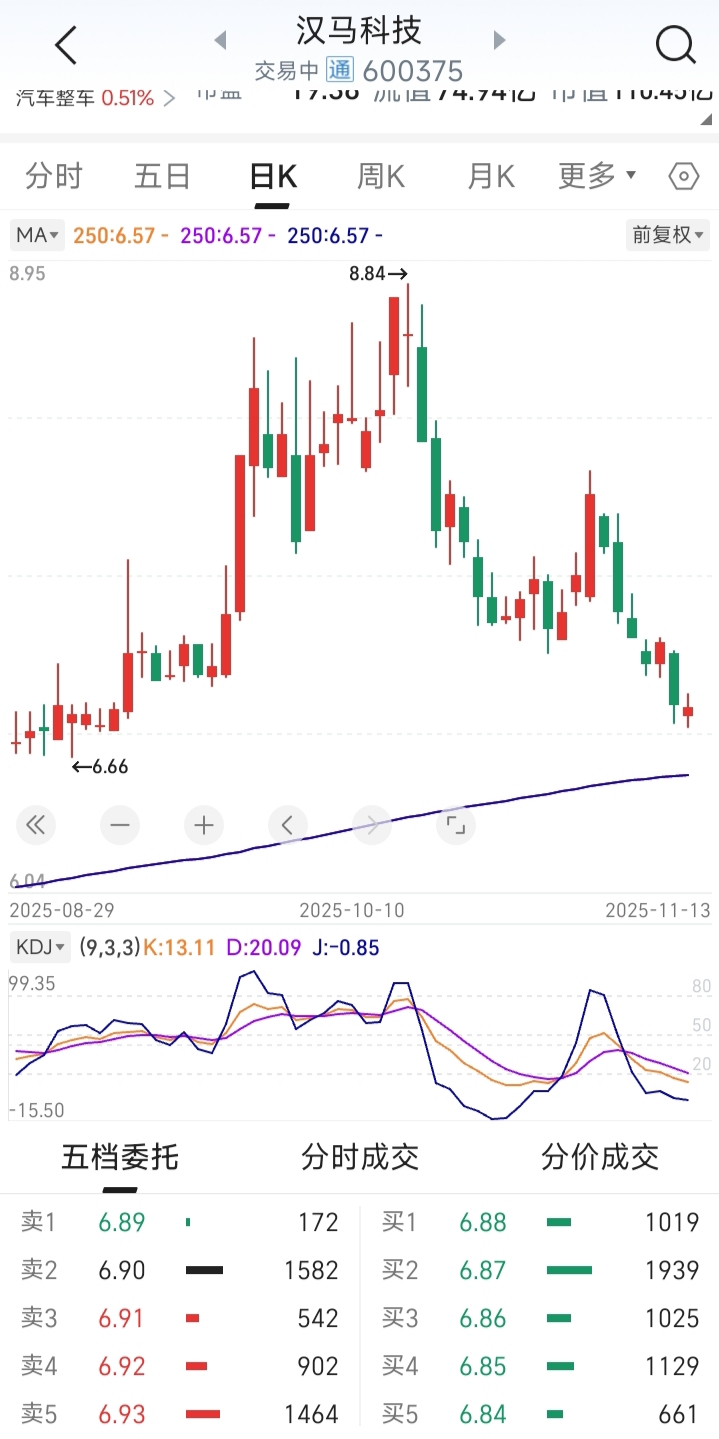Select the 日K tab
Viewport: 719px width, 1439px height.
tap(273, 176)
